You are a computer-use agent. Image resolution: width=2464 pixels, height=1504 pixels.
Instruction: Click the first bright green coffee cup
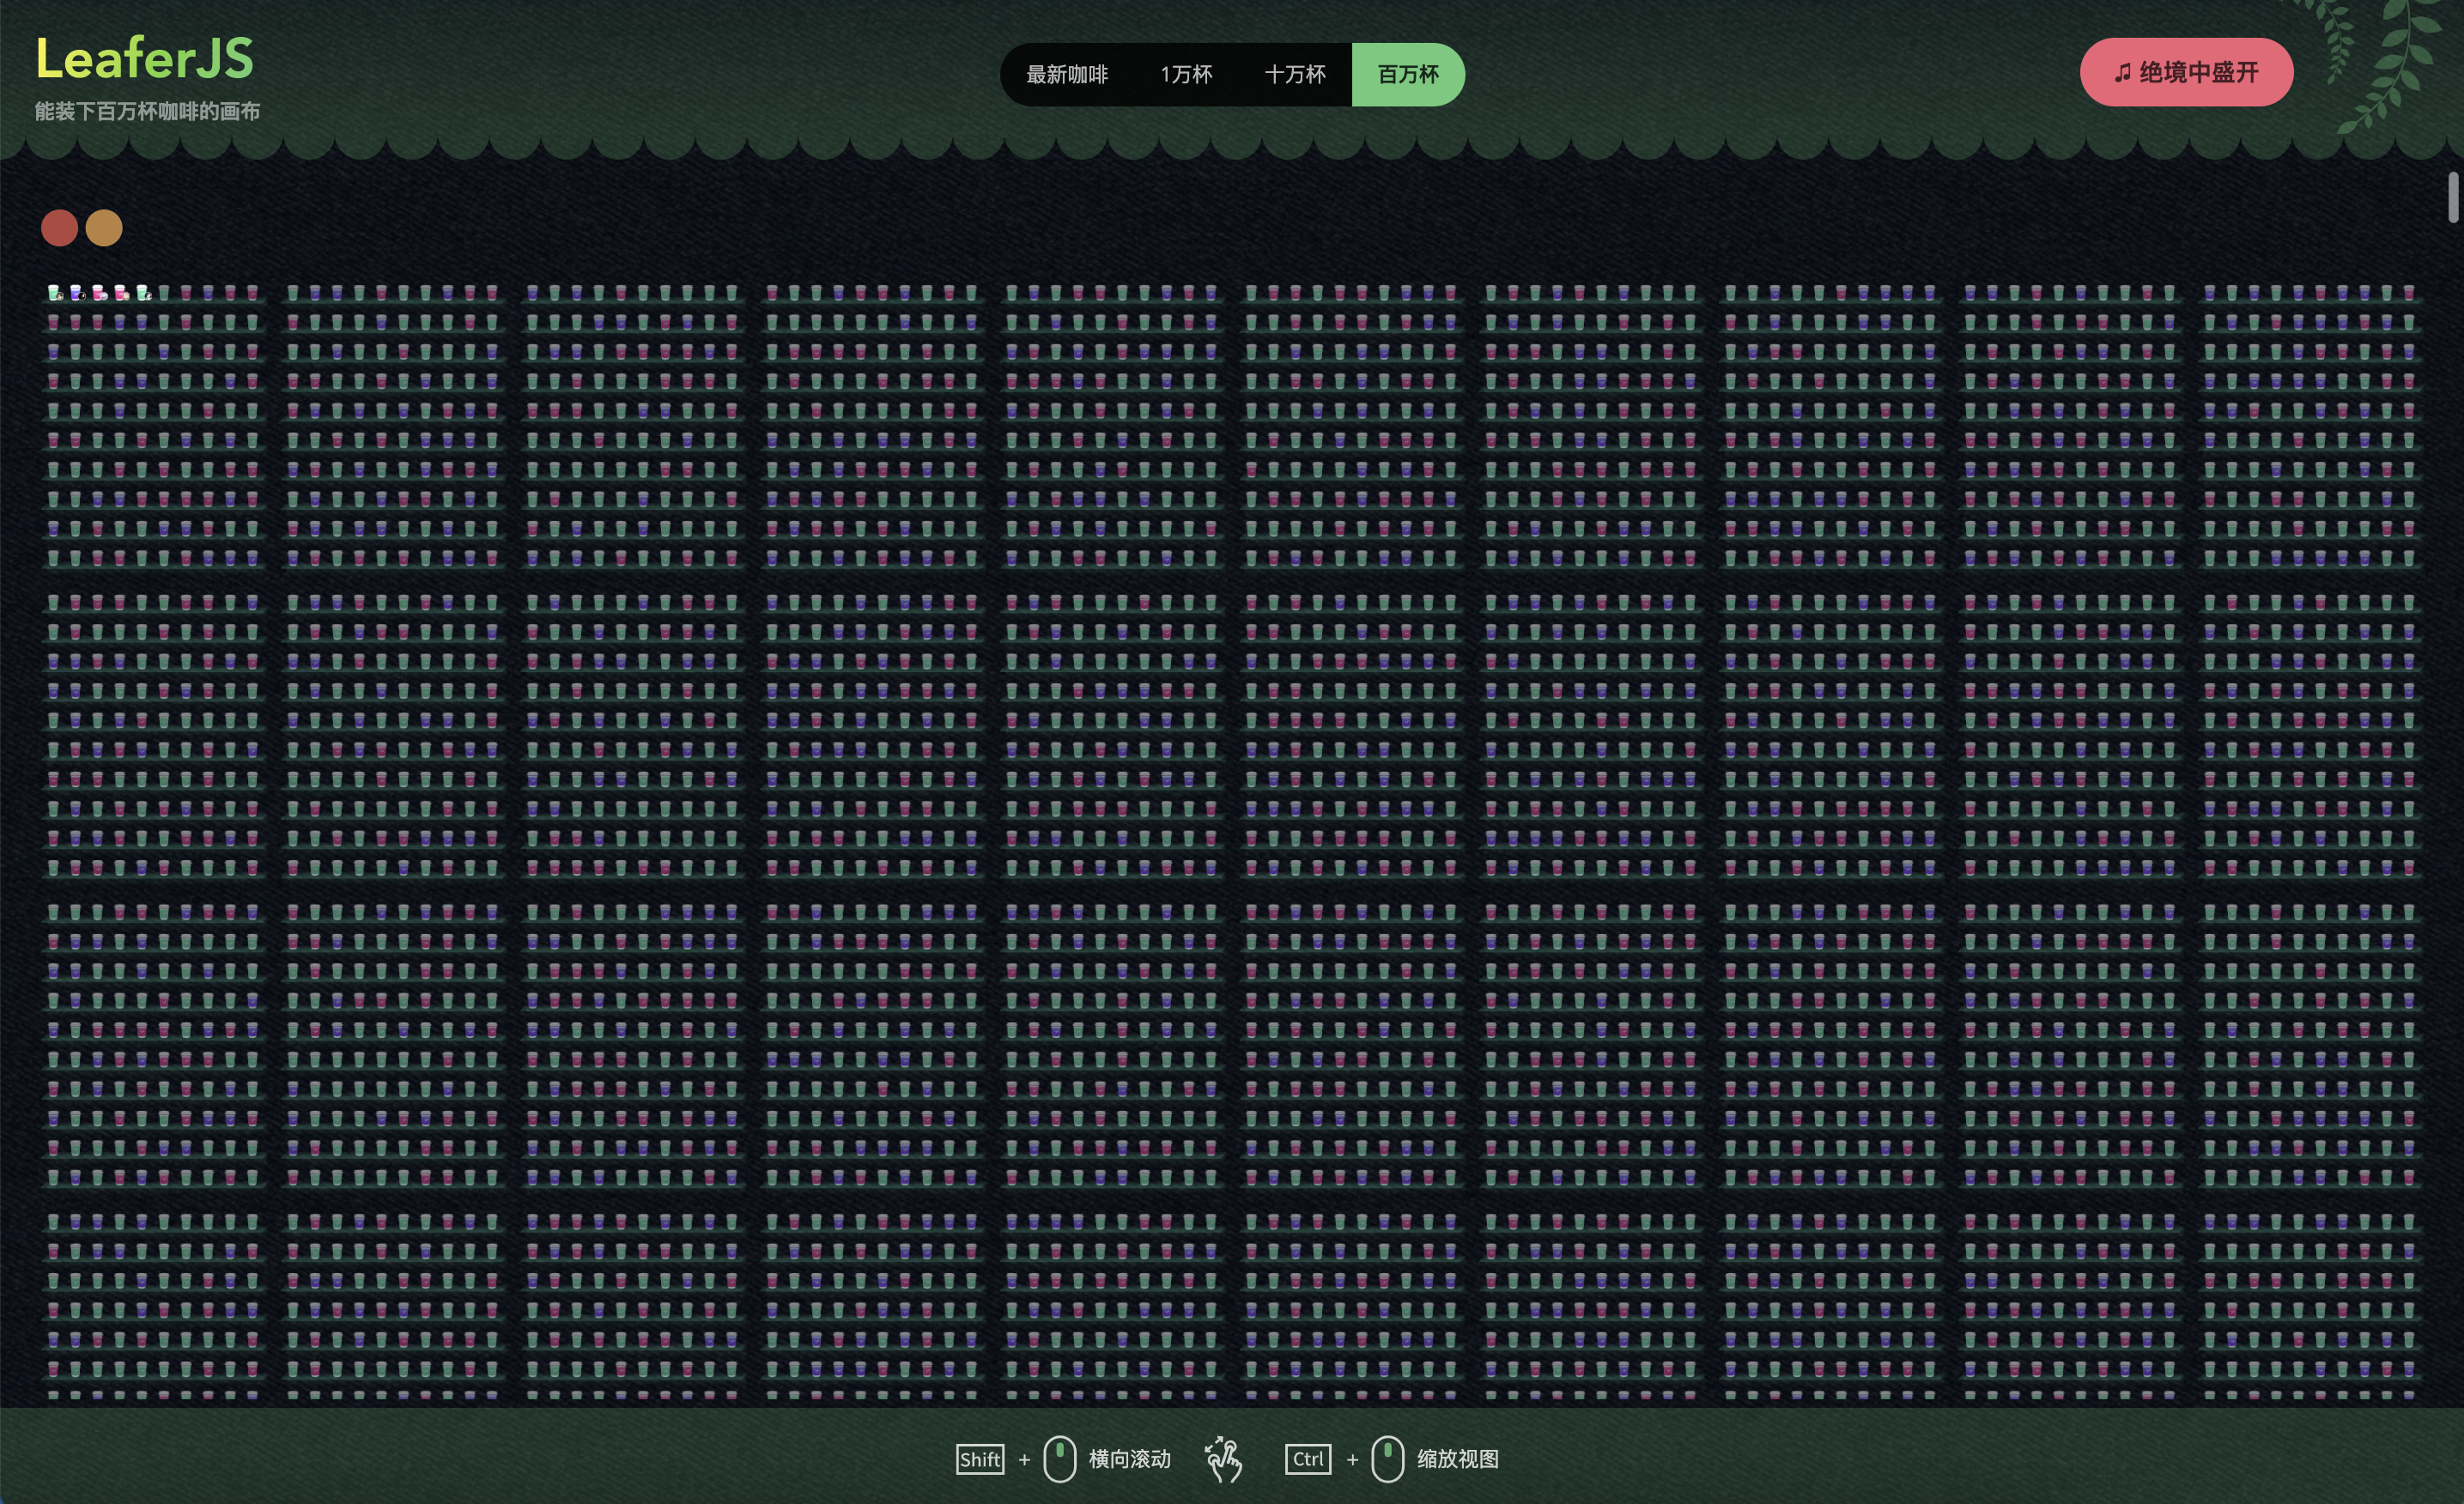click(x=54, y=293)
